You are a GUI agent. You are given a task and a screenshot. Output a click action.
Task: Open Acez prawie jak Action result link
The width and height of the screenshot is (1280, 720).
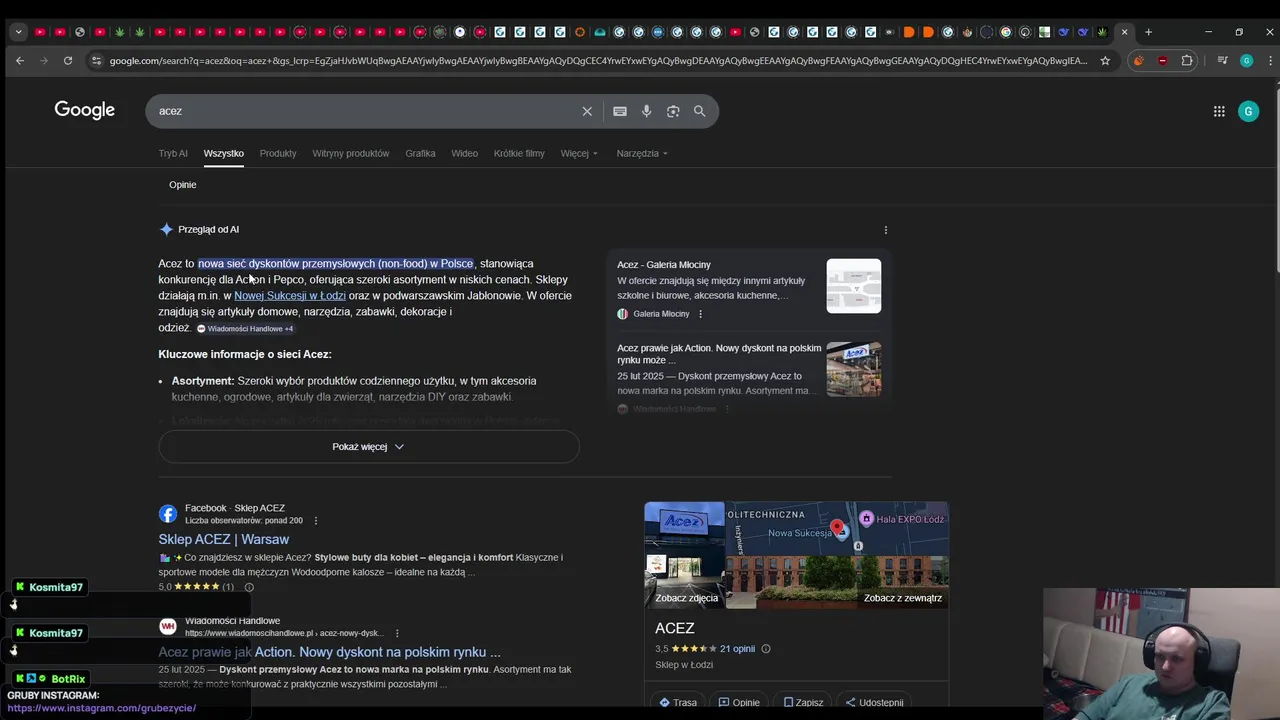click(329, 652)
